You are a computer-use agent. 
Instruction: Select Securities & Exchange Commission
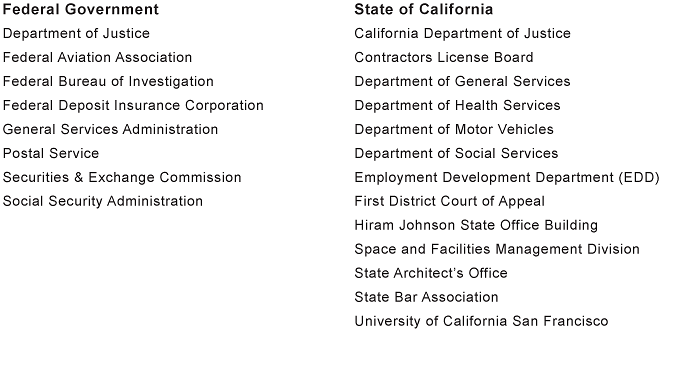tap(122, 177)
